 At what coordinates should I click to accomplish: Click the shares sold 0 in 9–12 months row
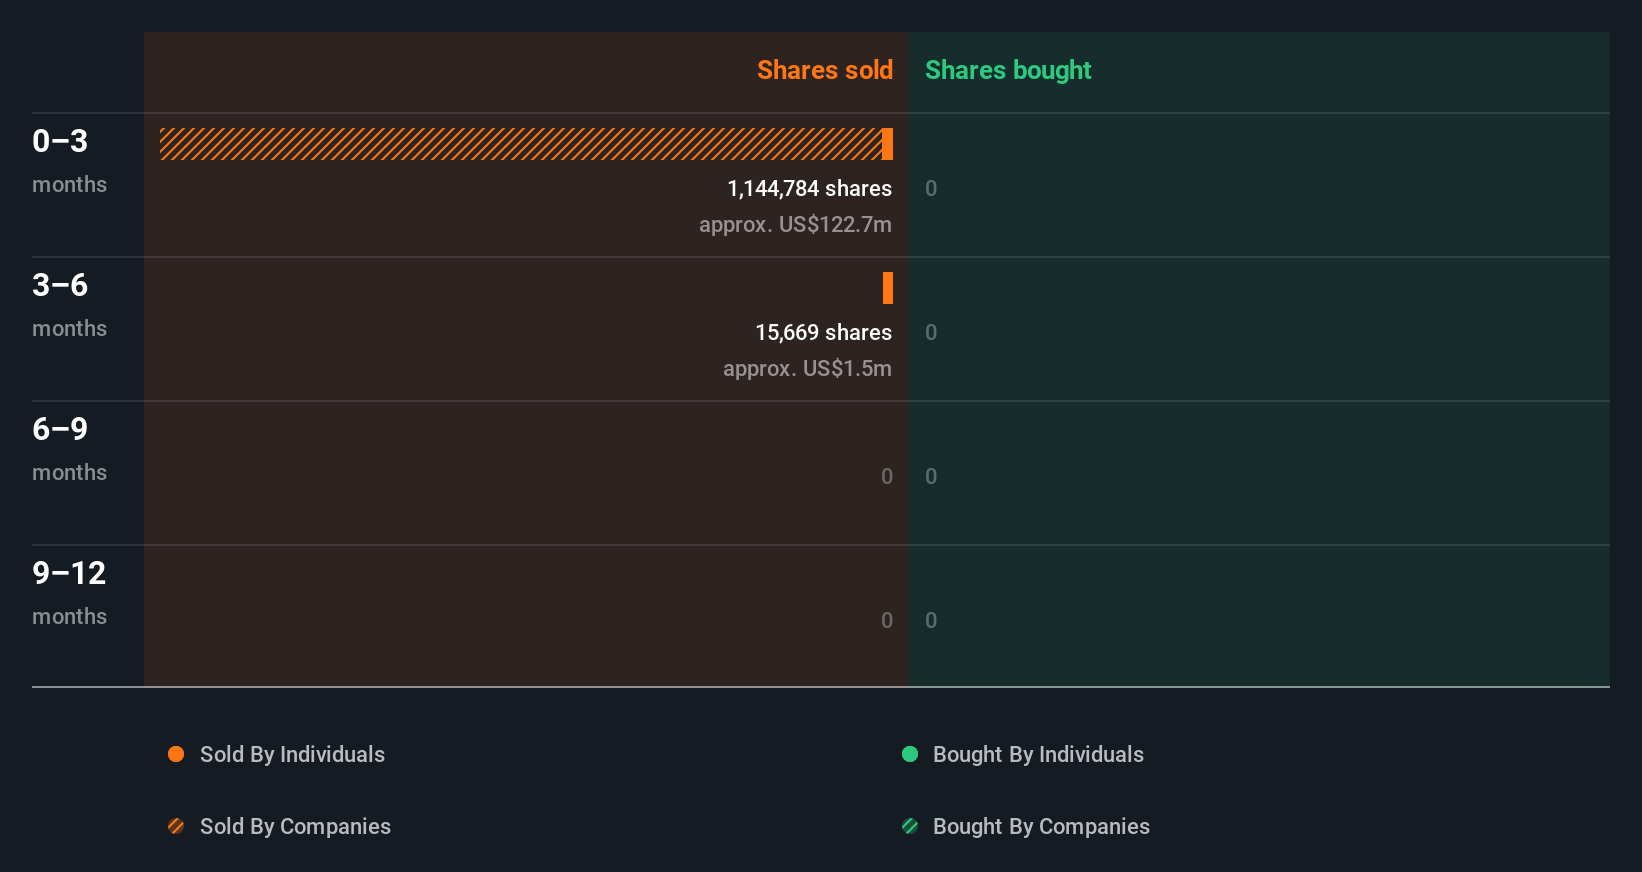[887, 620]
